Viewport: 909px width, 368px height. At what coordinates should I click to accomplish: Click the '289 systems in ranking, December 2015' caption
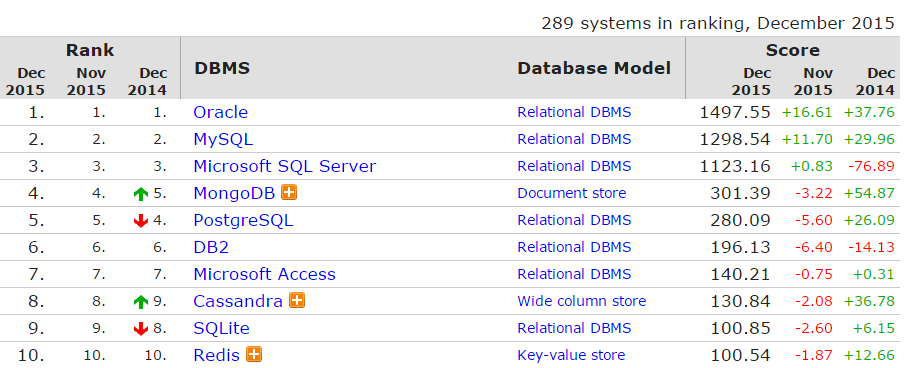(x=718, y=23)
